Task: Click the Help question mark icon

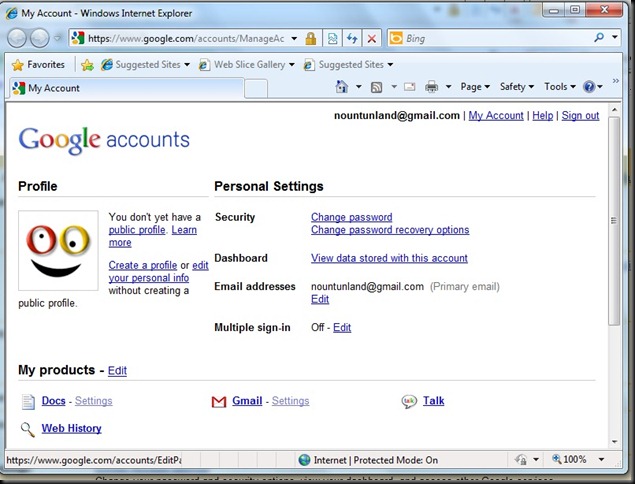Action: (x=589, y=88)
